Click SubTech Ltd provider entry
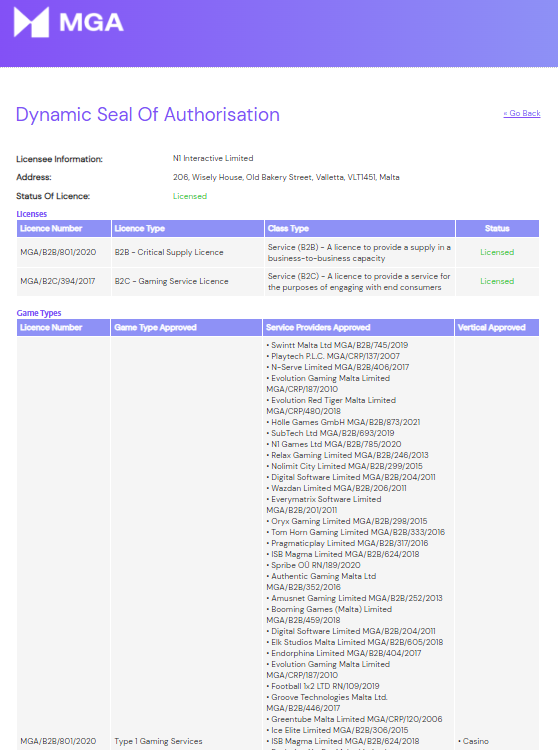This screenshot has height=750, width=558. point(330,433)
